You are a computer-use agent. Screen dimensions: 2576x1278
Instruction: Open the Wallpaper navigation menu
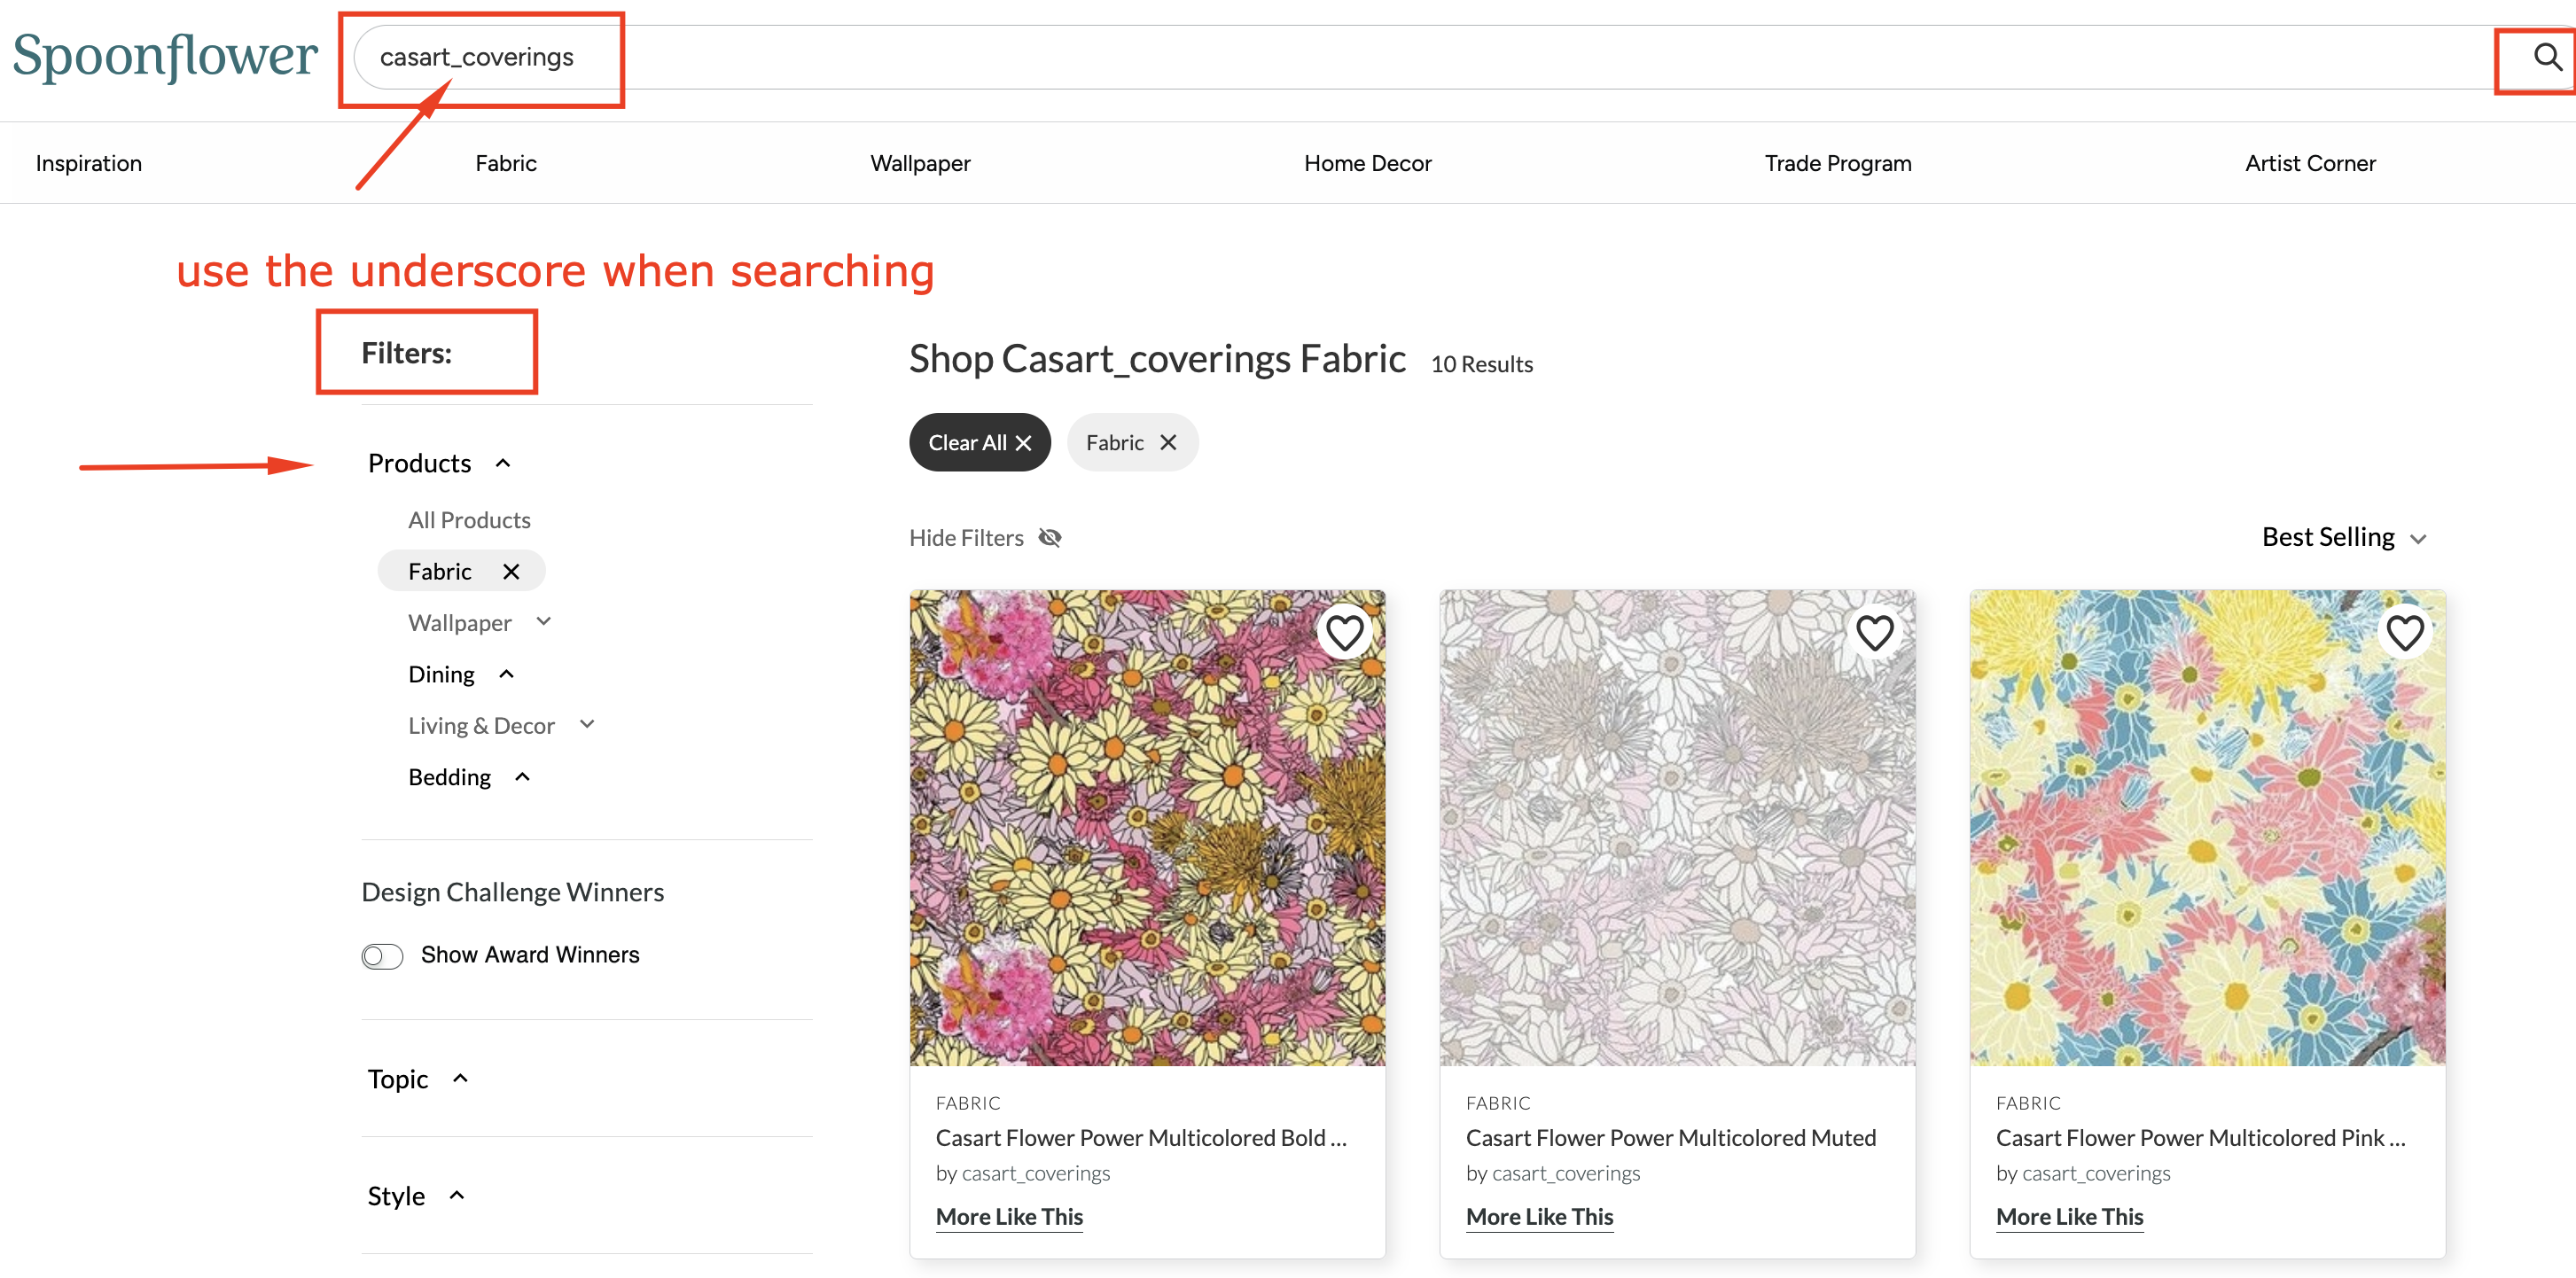tap(920, 163)
